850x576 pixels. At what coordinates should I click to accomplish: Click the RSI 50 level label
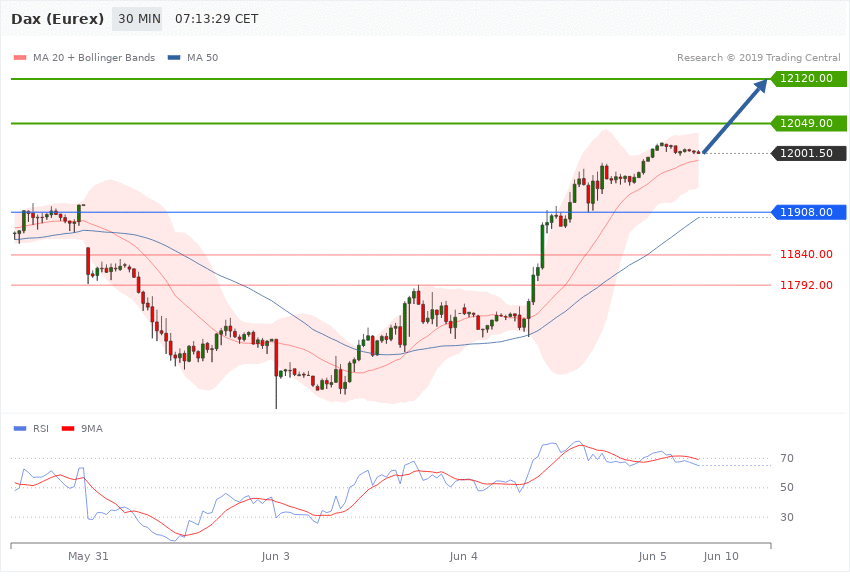coord(787,487)
